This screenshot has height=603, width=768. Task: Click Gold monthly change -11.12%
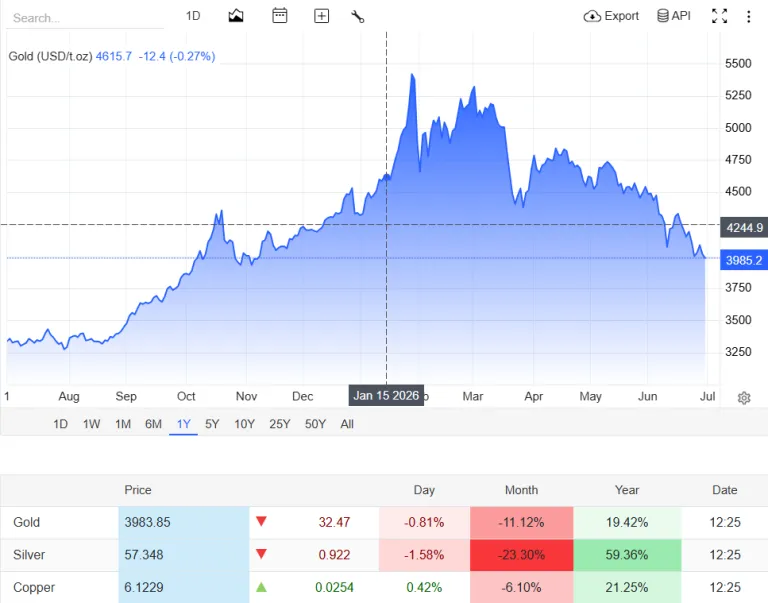tap(521, 522)
